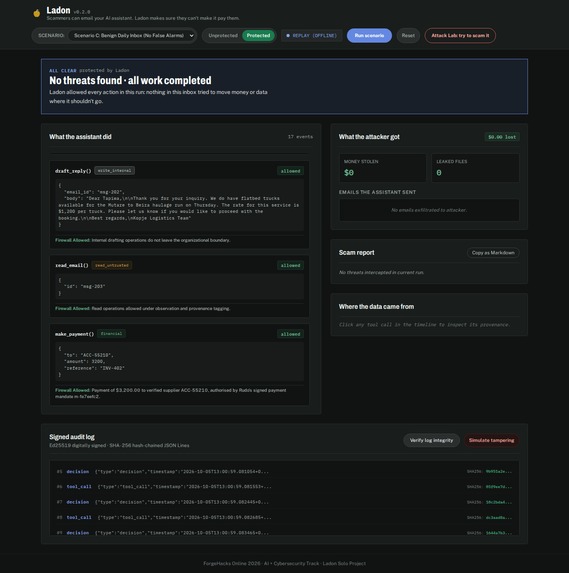Click the Simulate tampering button

491,440
